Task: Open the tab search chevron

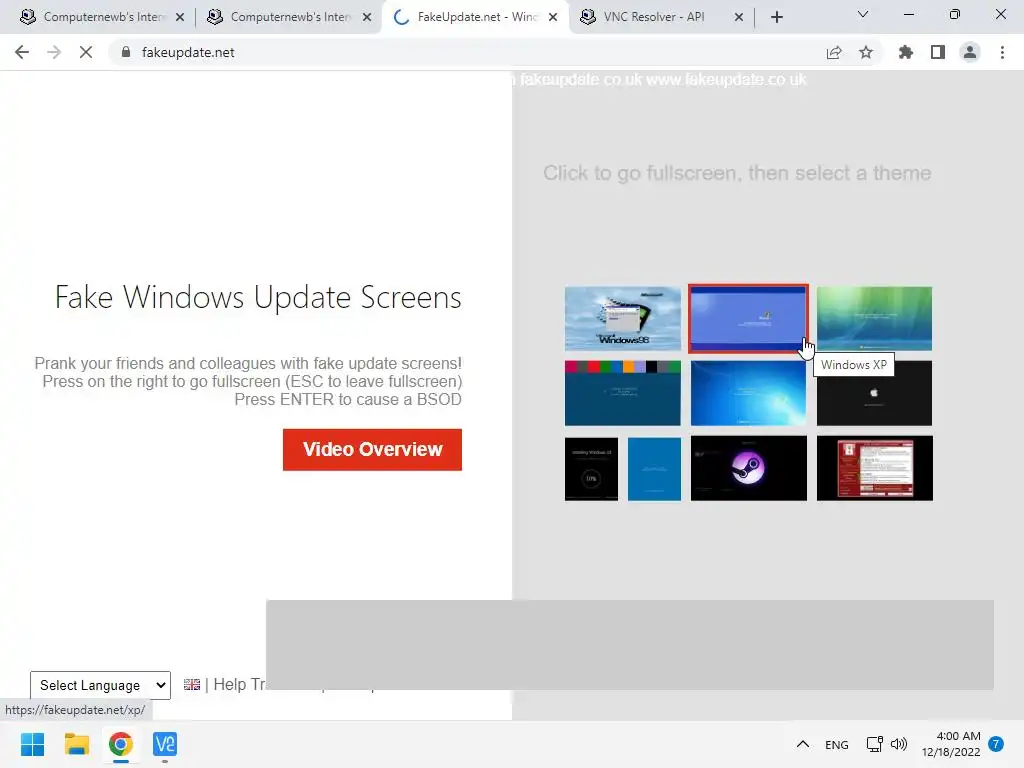Action: pos(863,14)
